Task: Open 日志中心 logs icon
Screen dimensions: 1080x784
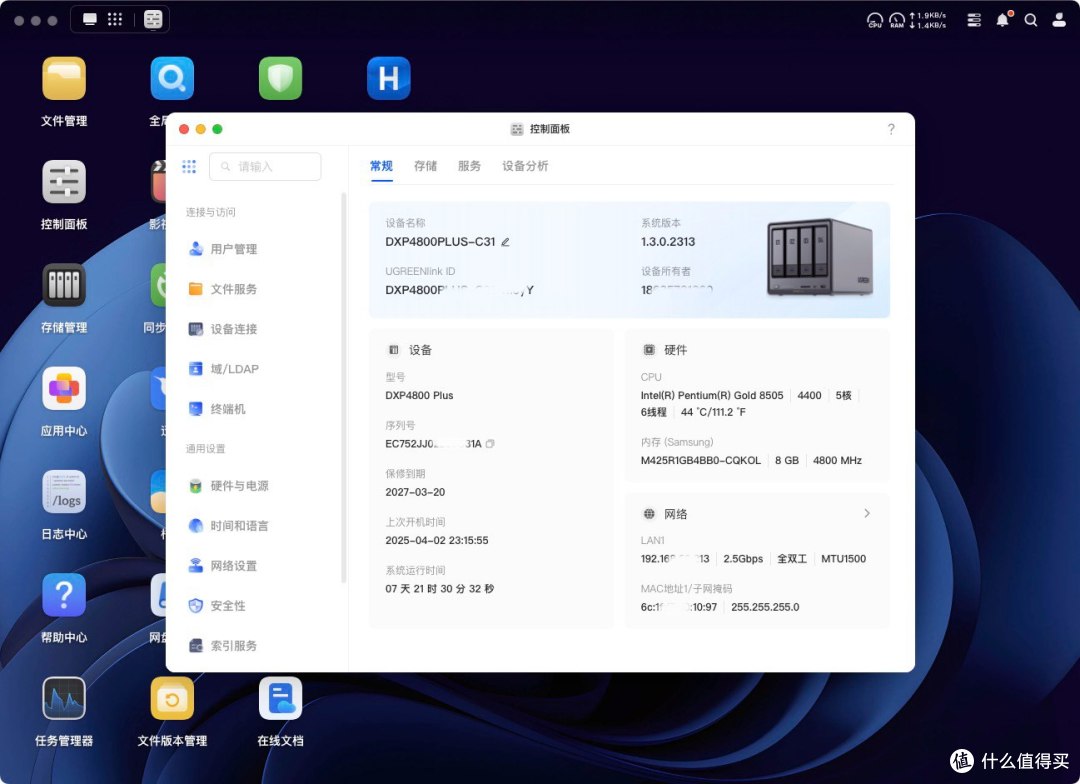Action: pos(64,492)
